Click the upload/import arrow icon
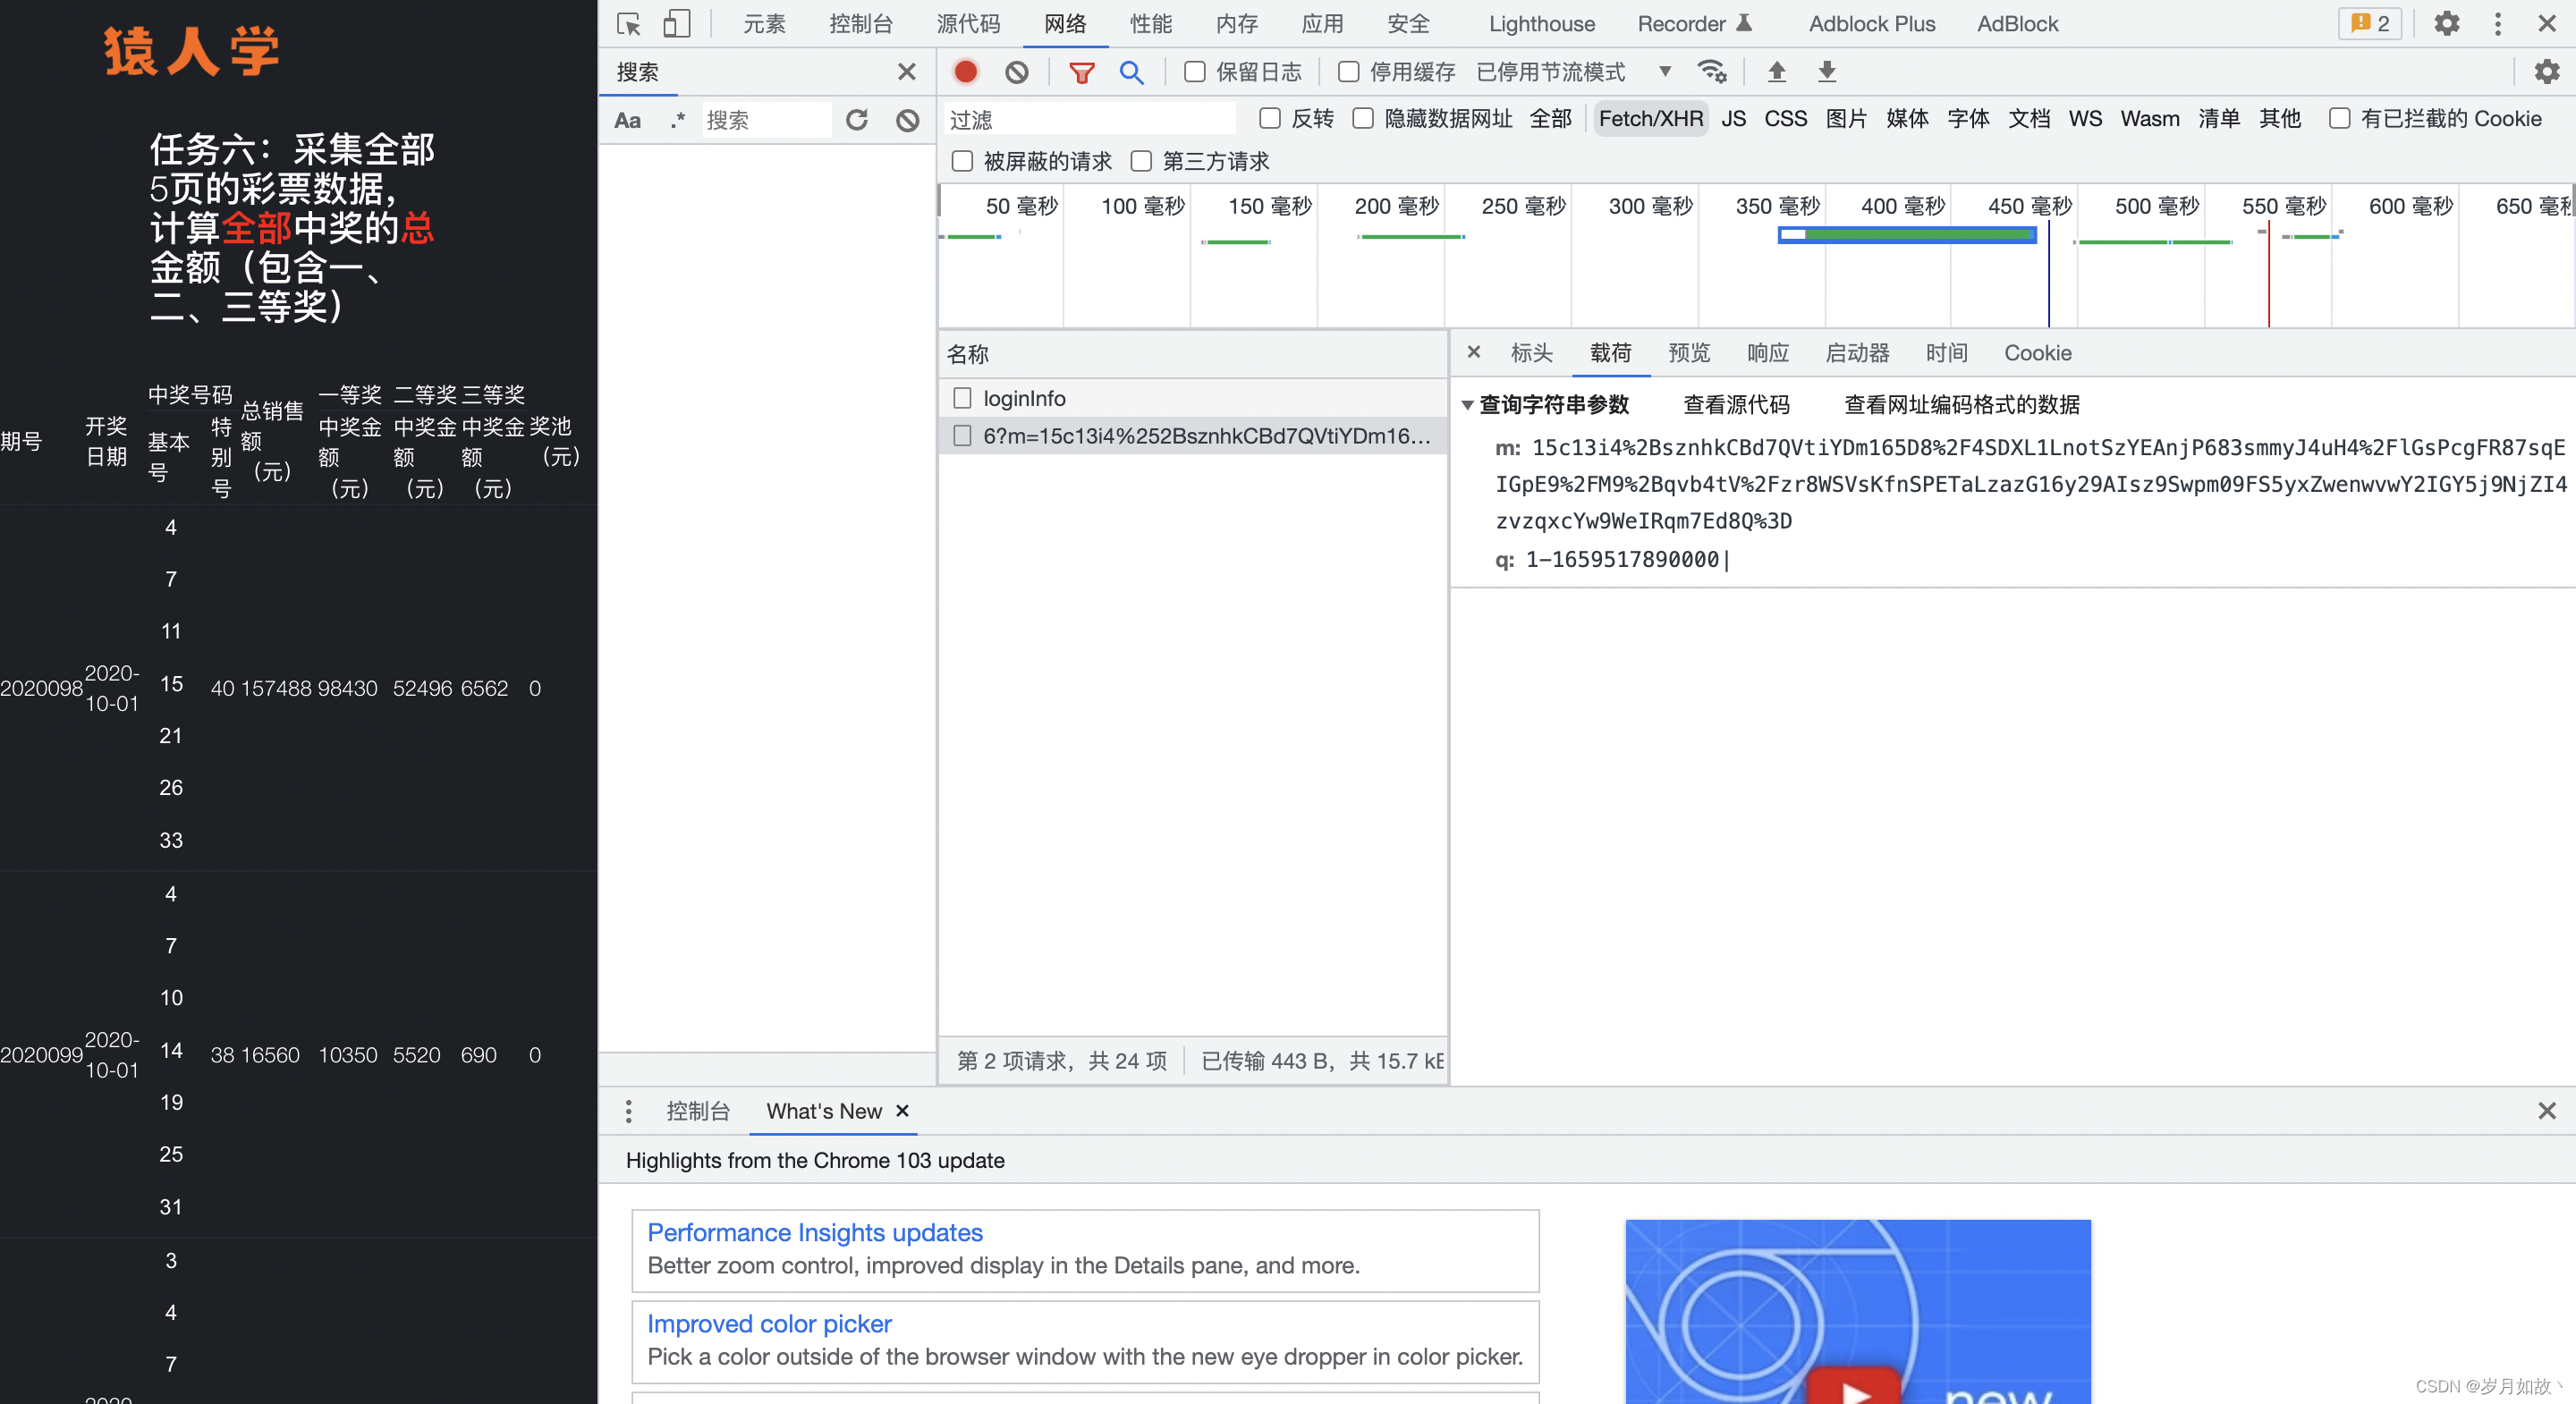This screenshot has width=2576, height=1404. point(1777,71)
